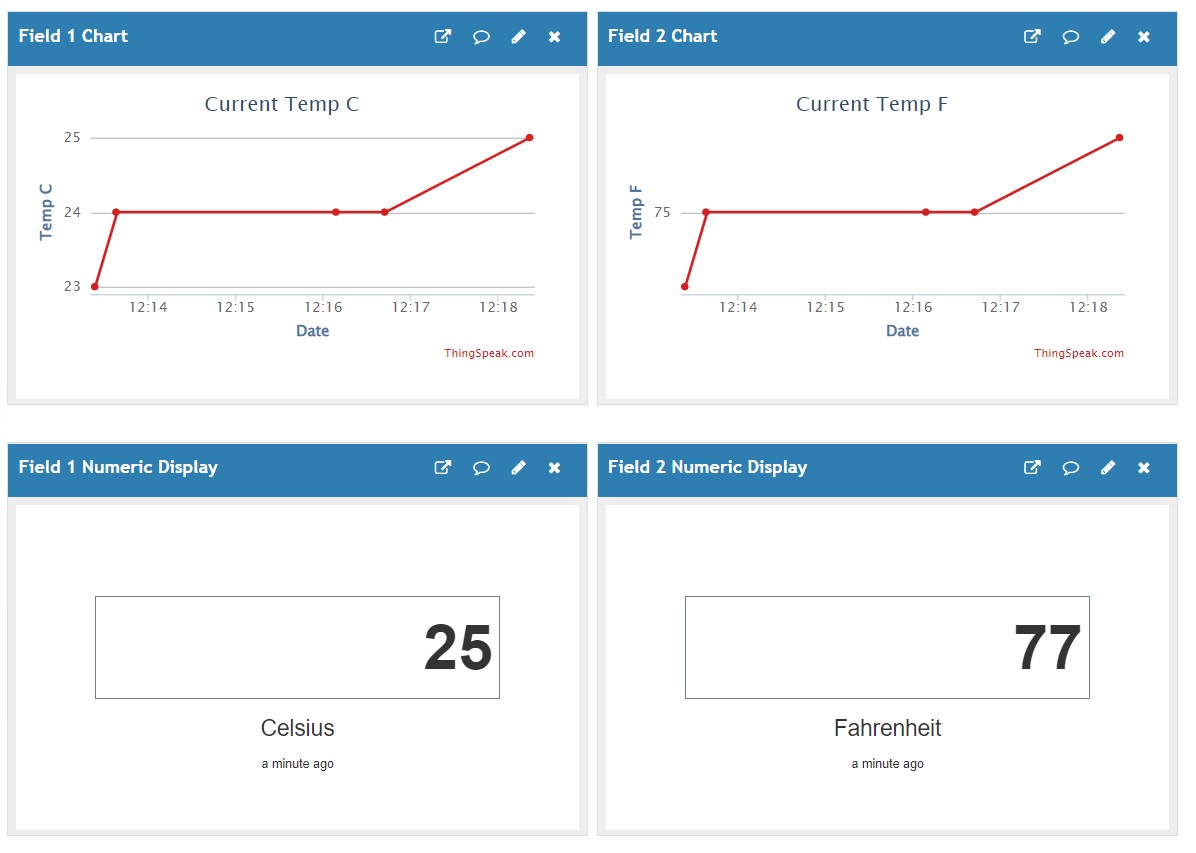
Task: Edit Field 1 Chart with pencil icon
Action: coord(518,37)
